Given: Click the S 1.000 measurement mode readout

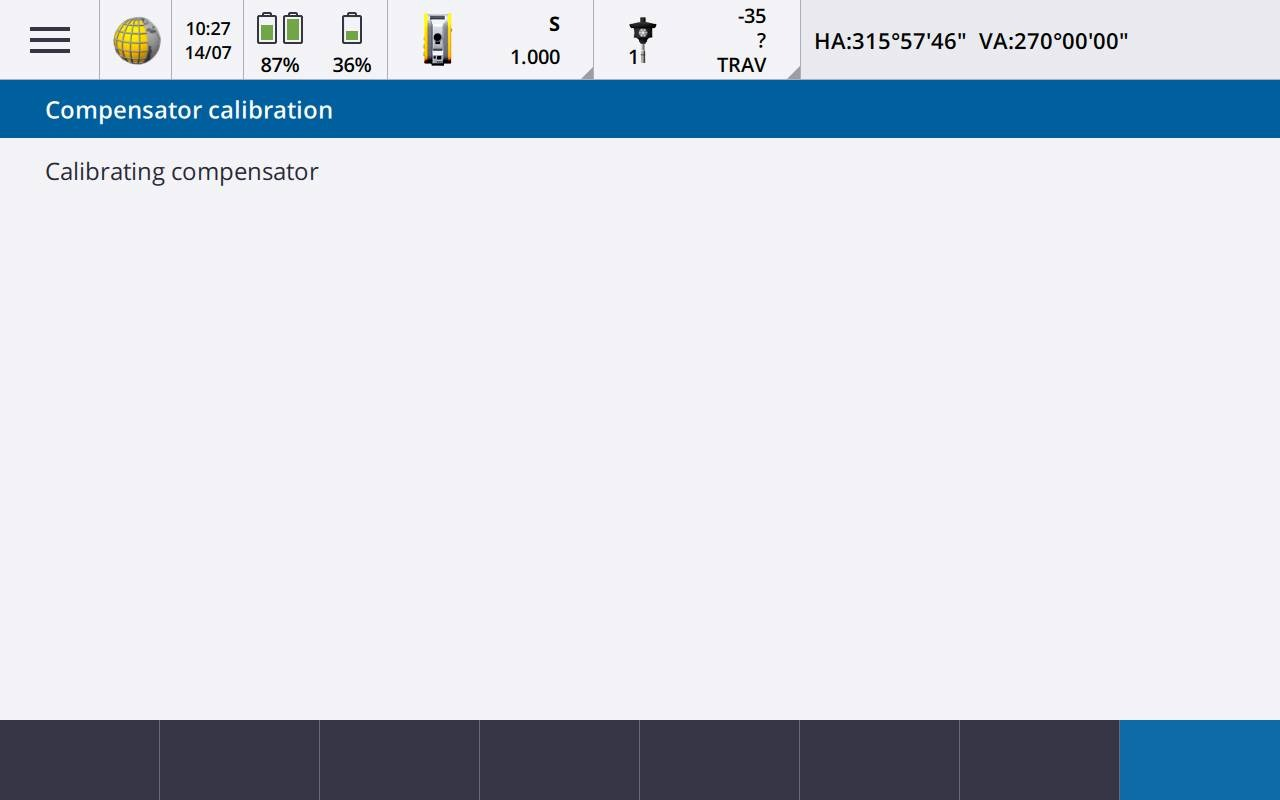Looking at the screenshot, I should pyautogui.click(x=535, y=42).
